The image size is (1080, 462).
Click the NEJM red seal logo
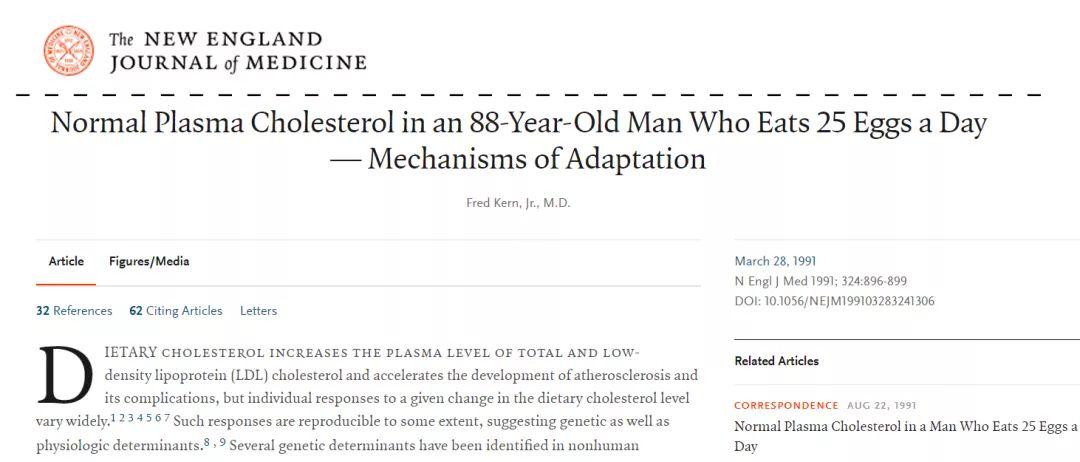(x=69, y=50)
